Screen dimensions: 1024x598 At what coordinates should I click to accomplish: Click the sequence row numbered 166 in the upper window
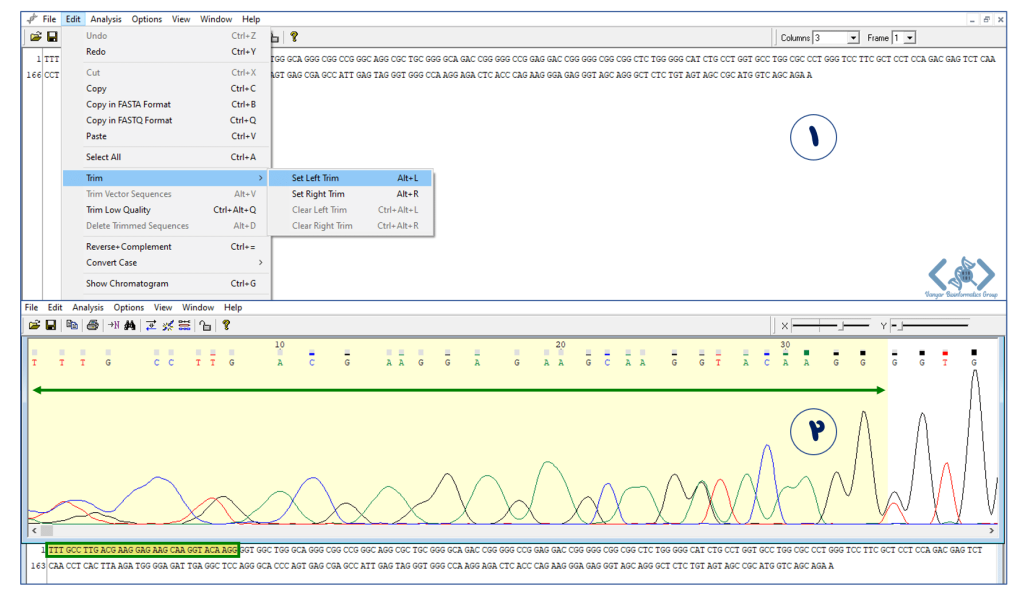419,75
